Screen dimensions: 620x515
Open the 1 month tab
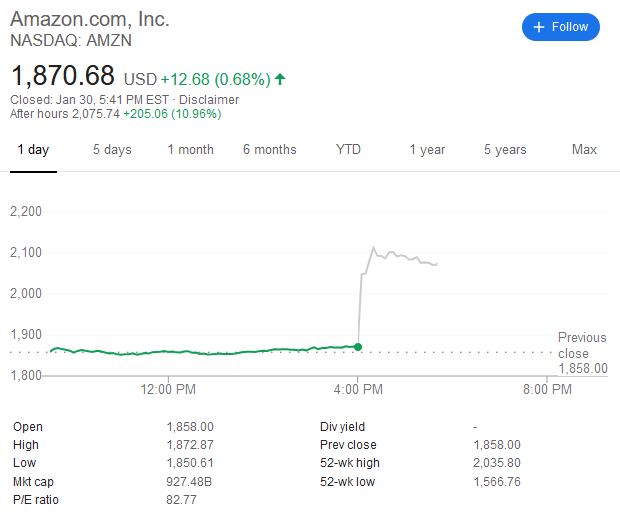point(190,150)
